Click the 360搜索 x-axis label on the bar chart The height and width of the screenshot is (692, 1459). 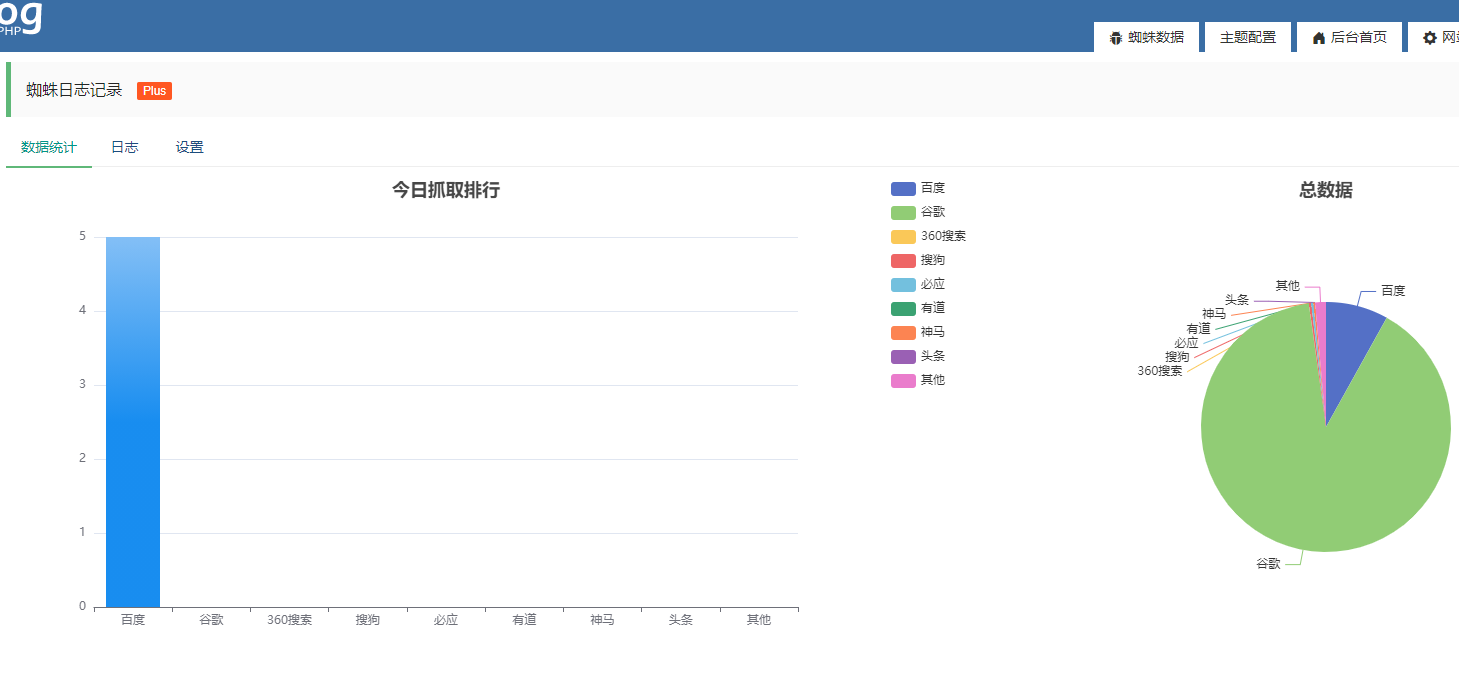[289, 620]
